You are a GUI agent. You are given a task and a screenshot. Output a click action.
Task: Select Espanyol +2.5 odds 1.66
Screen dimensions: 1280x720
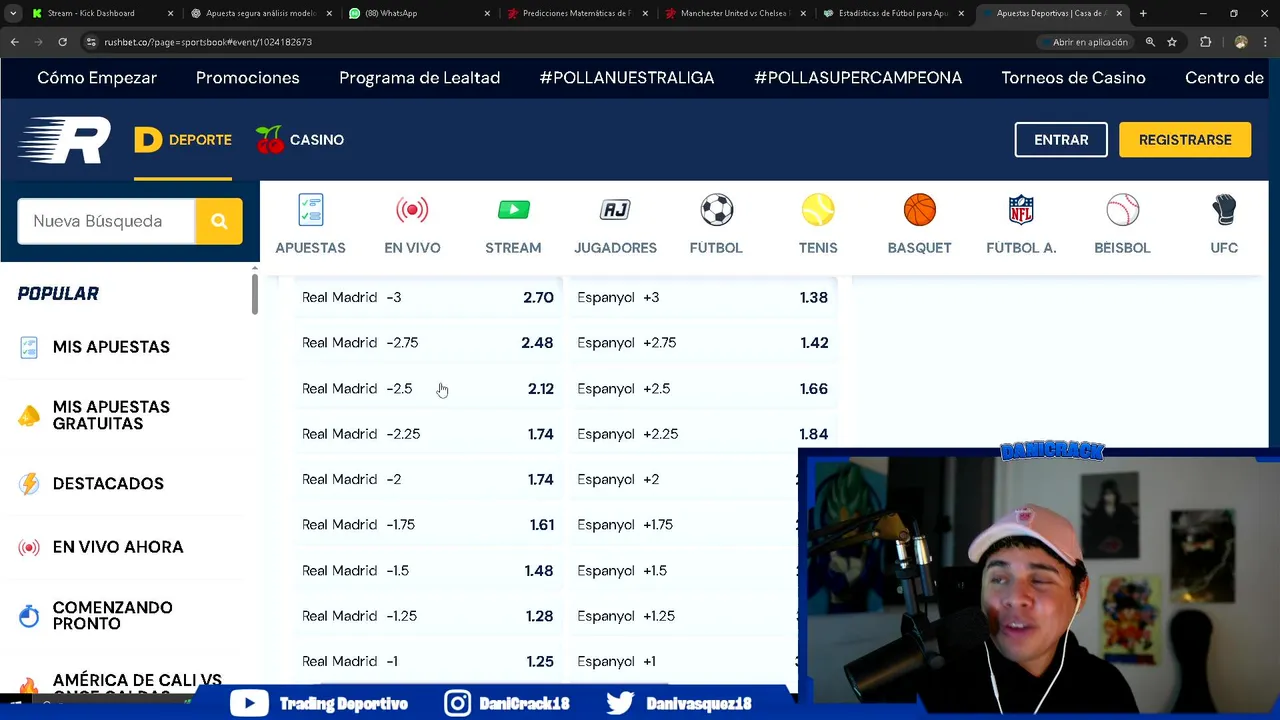click(x=703, y=389)
